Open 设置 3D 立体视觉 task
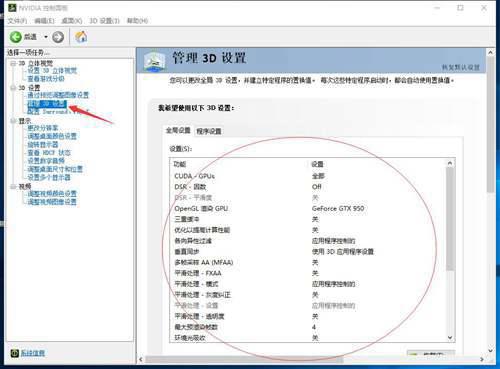This screenshot has width=500, height=369. pos(52,71)
